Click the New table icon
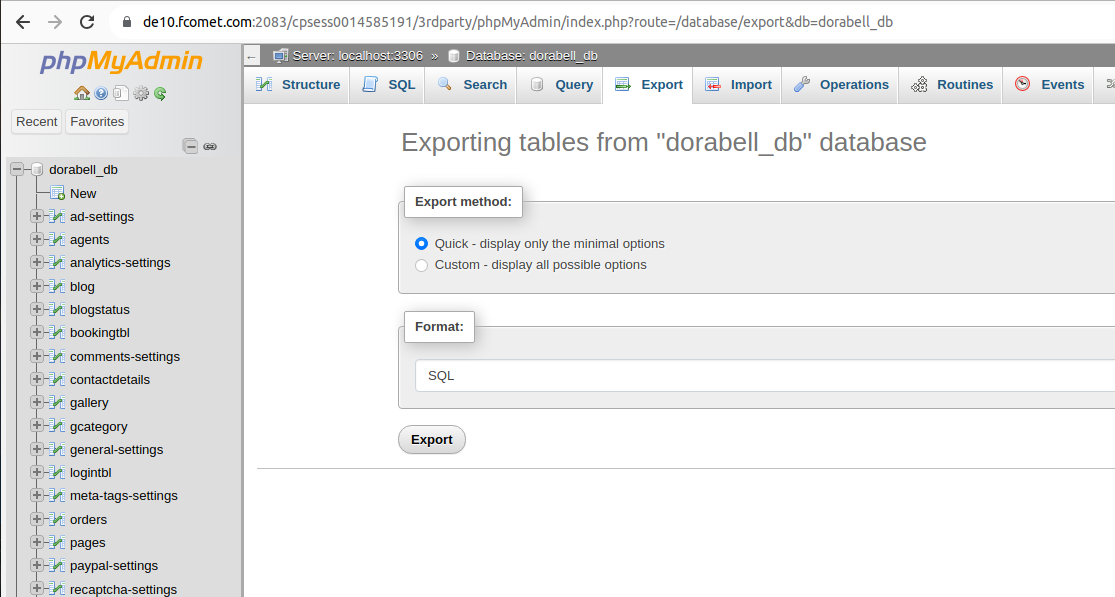 [58, 193]
